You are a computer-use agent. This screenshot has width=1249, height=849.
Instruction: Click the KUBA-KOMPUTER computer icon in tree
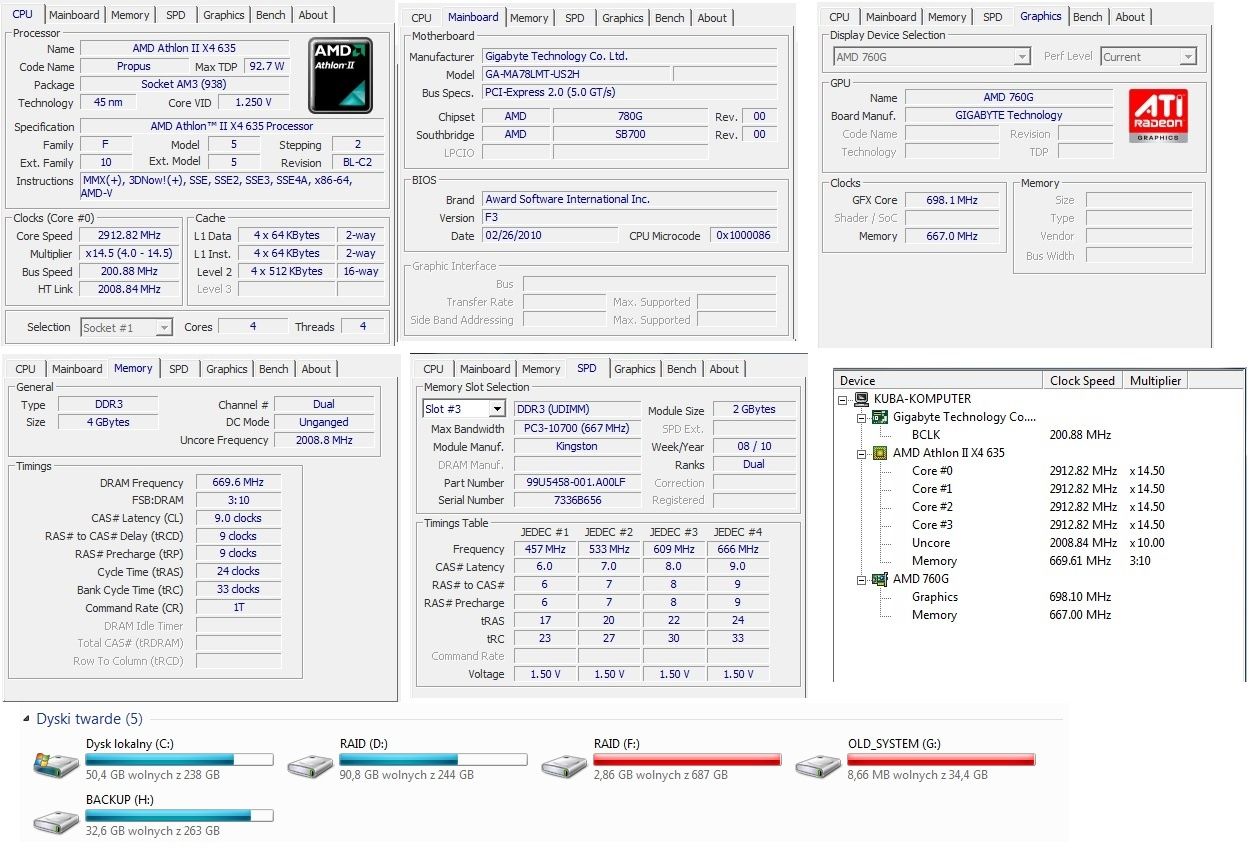(x=863, y=399)
